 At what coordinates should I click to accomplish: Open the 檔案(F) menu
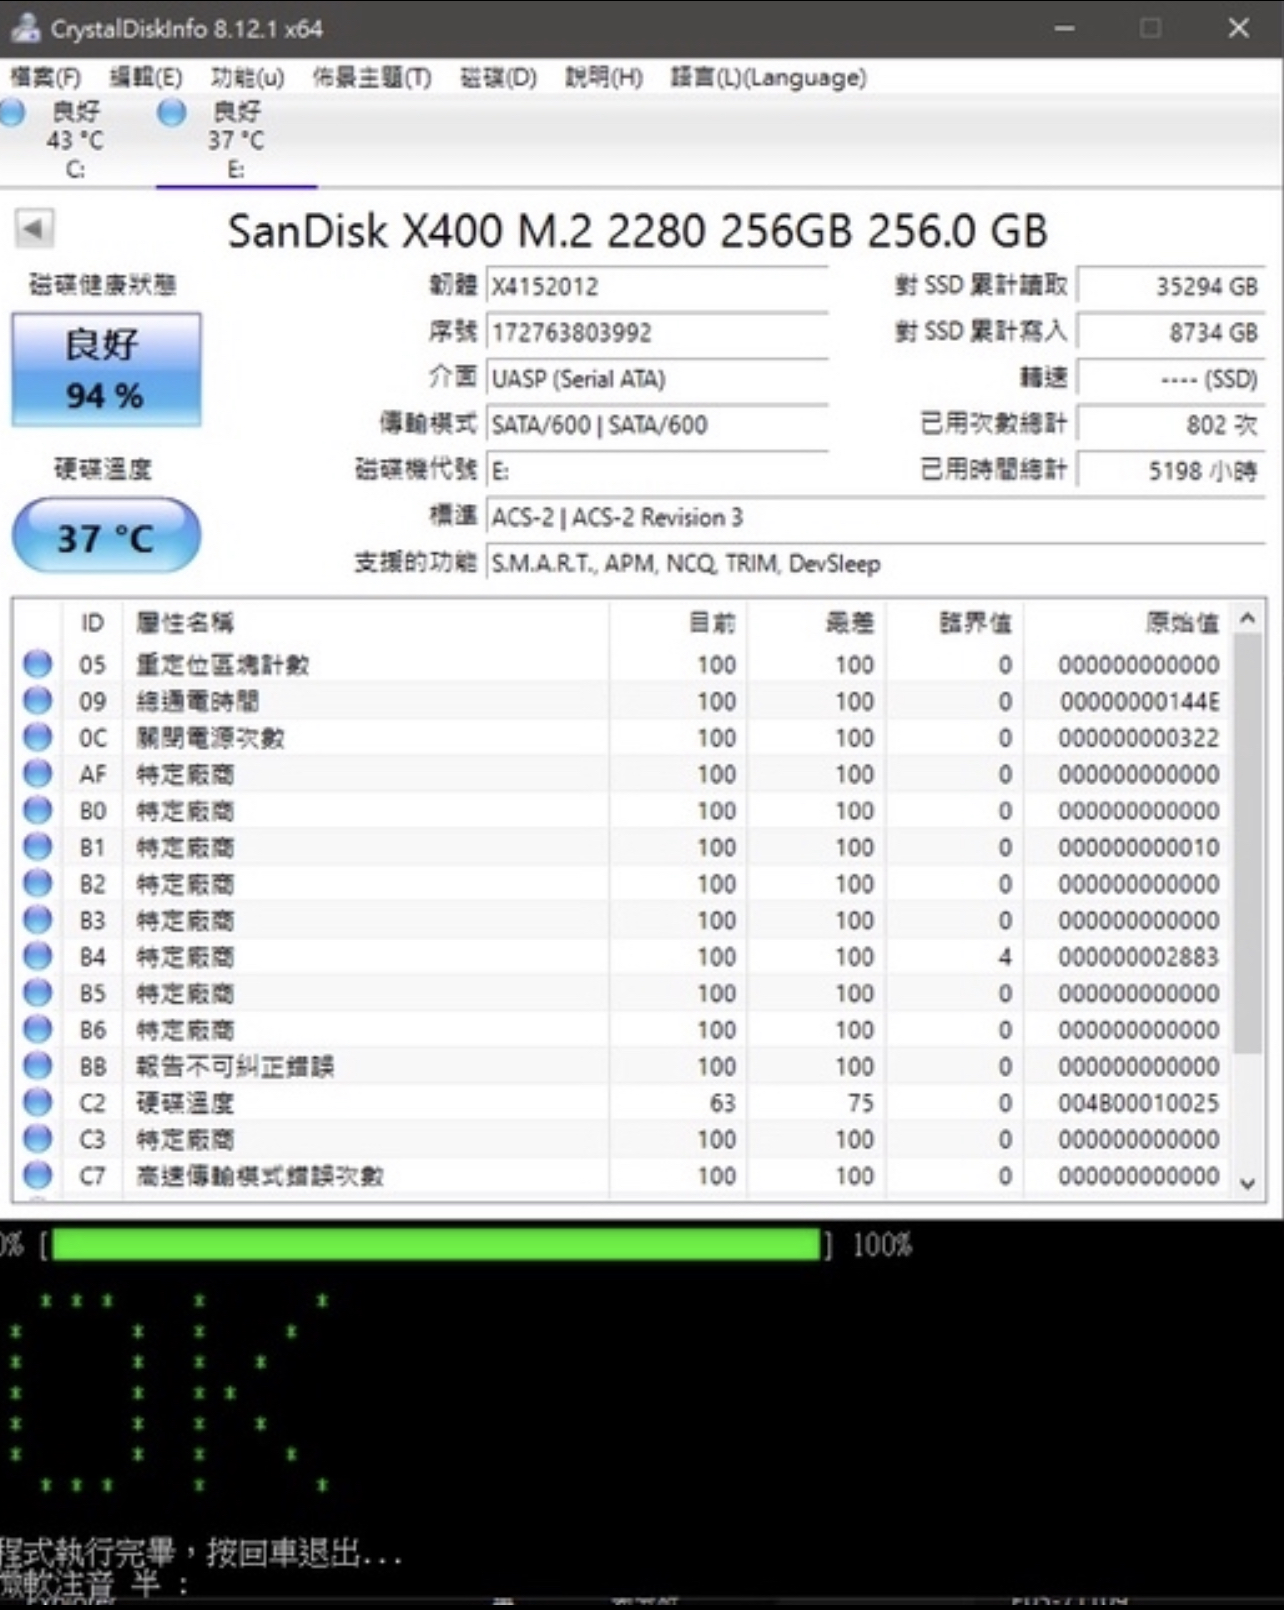tap(45, 77)
